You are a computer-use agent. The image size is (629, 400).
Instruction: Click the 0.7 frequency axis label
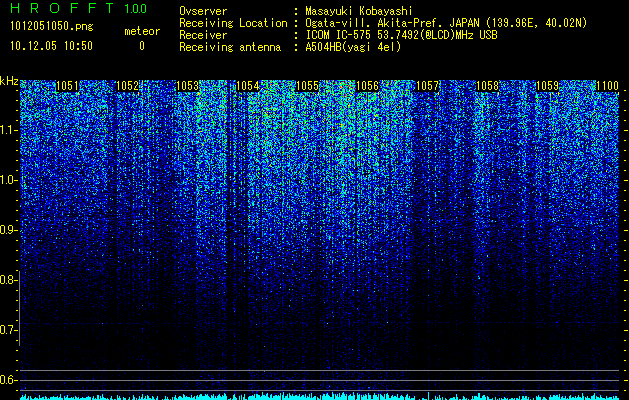pos(6,330)
